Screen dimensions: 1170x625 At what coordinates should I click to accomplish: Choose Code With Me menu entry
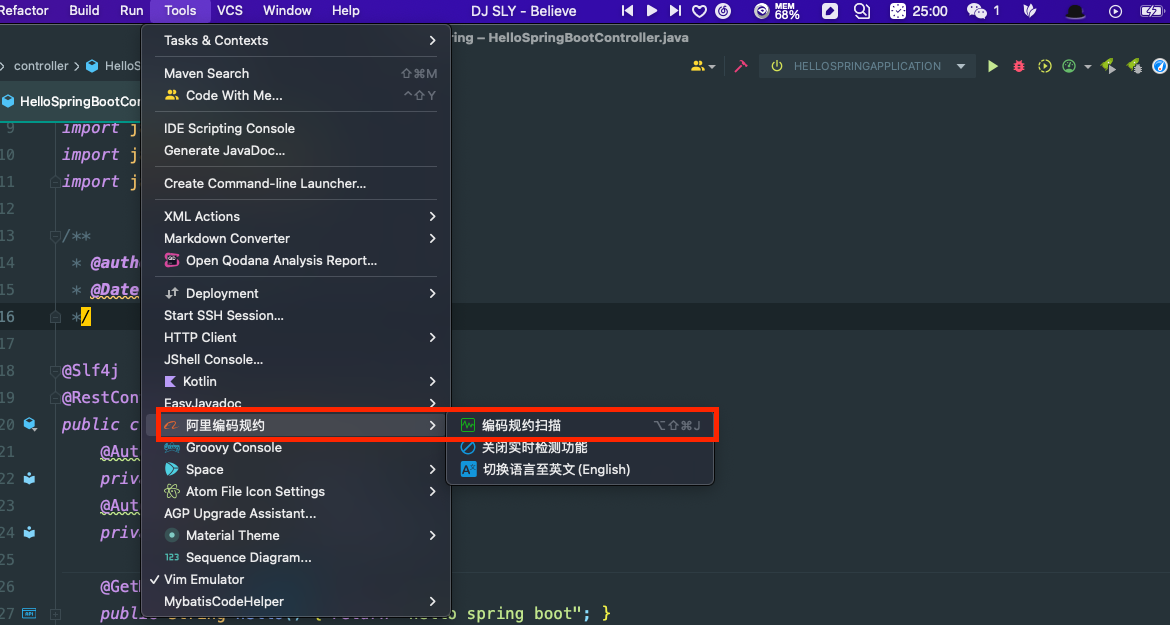[297, 95]
